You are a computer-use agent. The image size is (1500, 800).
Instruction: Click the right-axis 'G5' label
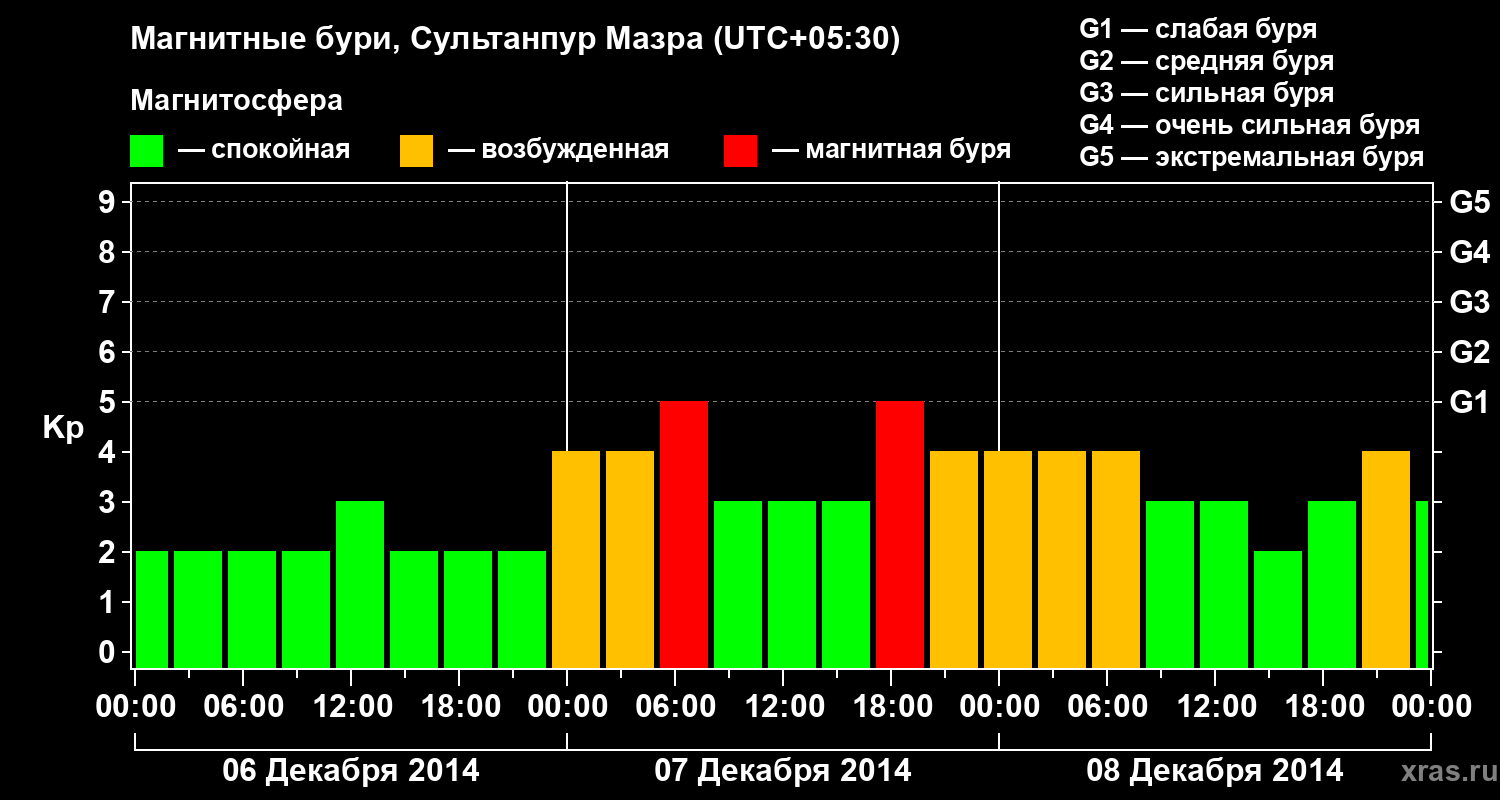pyautogui.click(x=1469, y=202)
